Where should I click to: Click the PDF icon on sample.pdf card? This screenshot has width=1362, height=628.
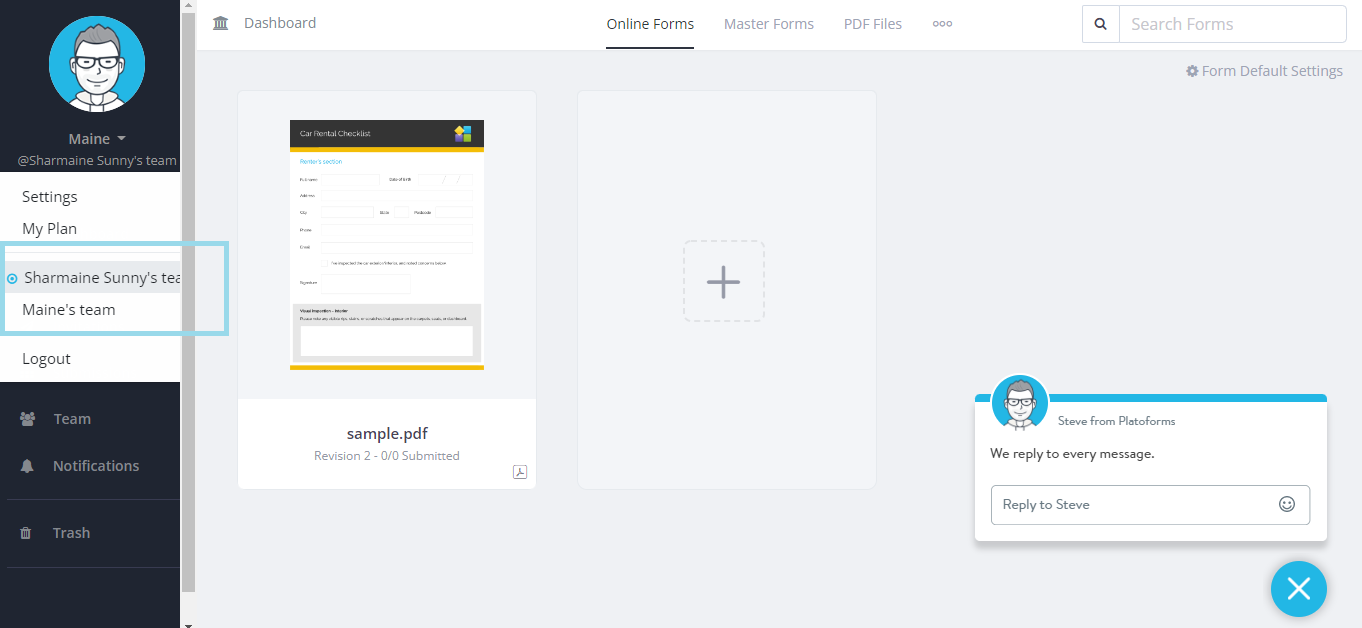tap(520, 472)
